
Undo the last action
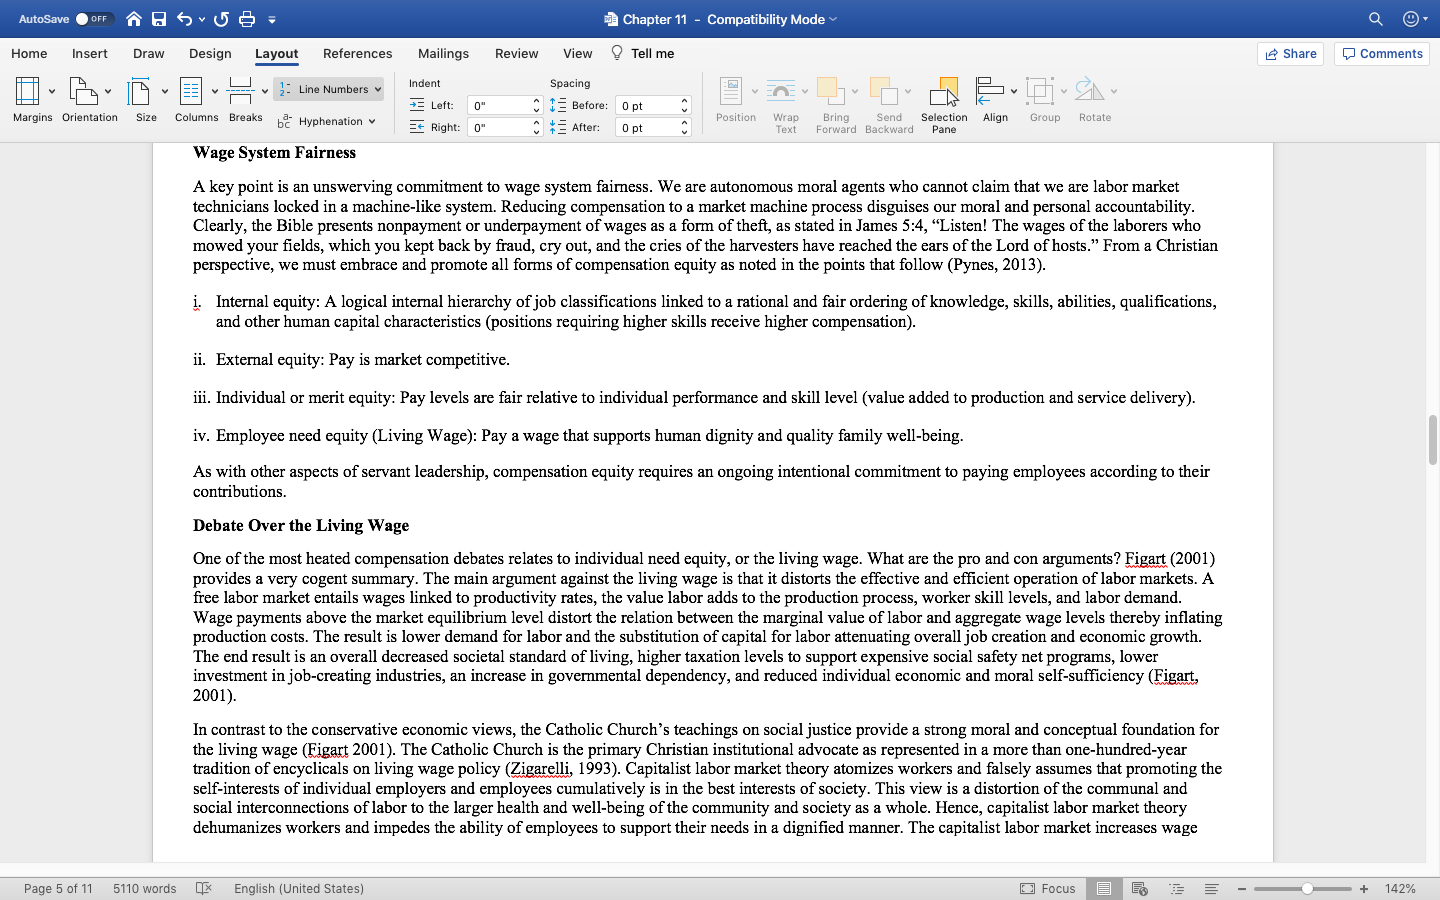click(x=184, y=19)
